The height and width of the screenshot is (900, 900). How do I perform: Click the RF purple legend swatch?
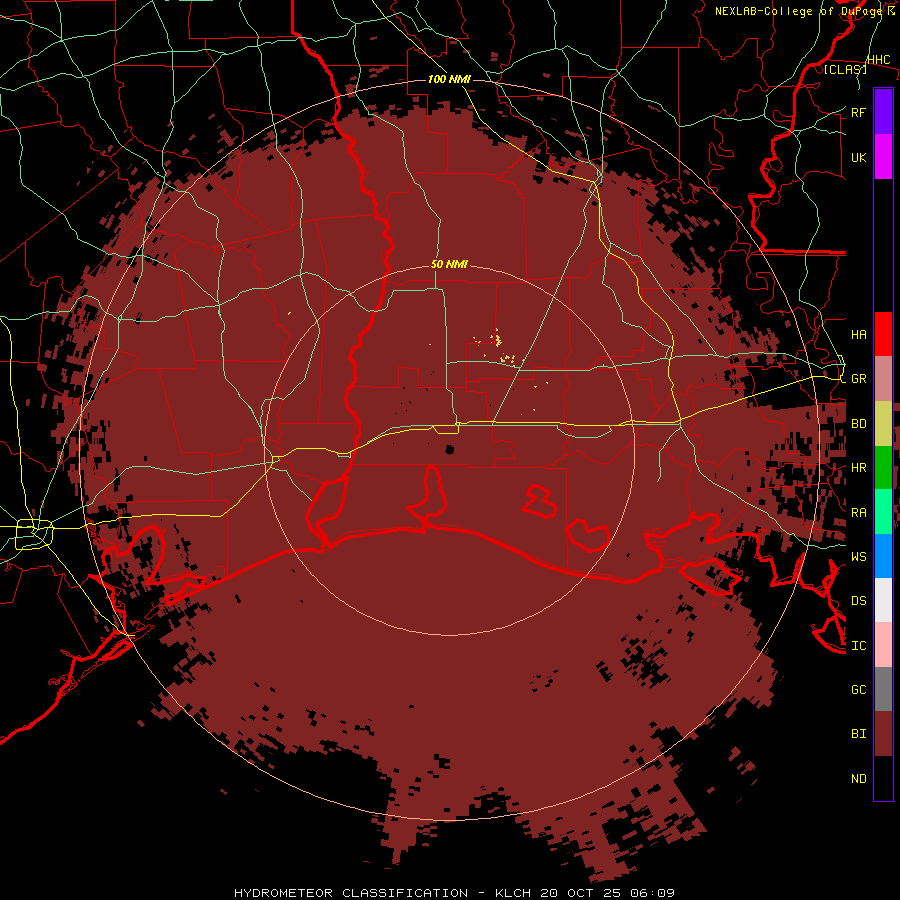point(883,111)
